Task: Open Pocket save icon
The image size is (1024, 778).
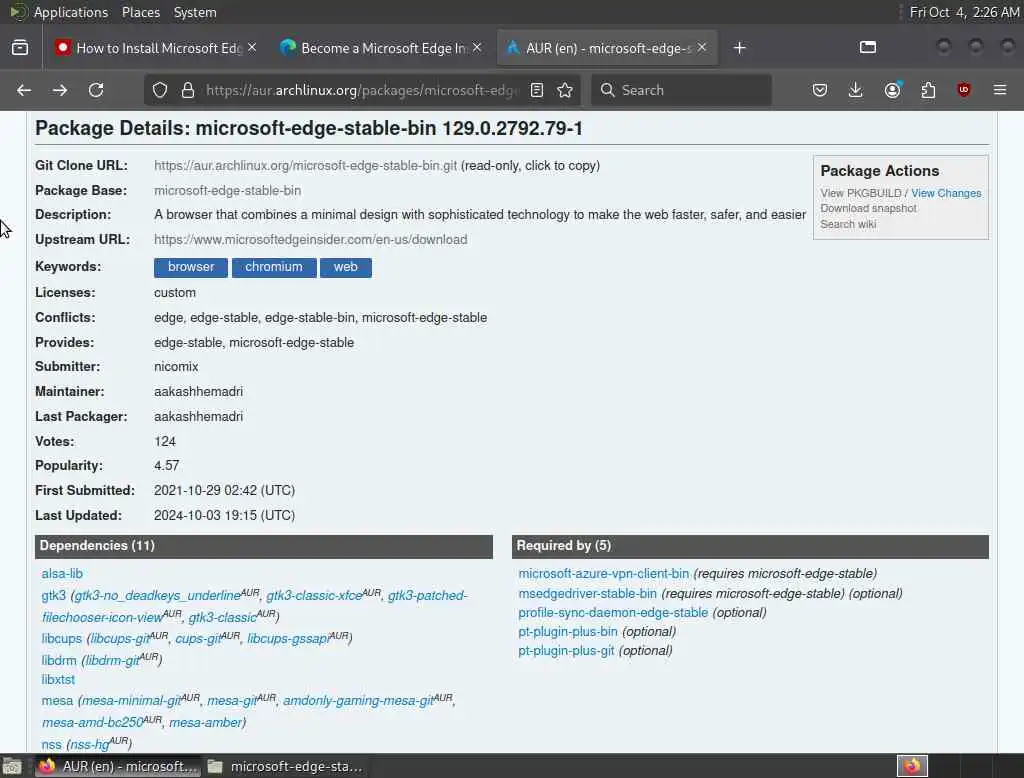Action: [x=820, y=90]
